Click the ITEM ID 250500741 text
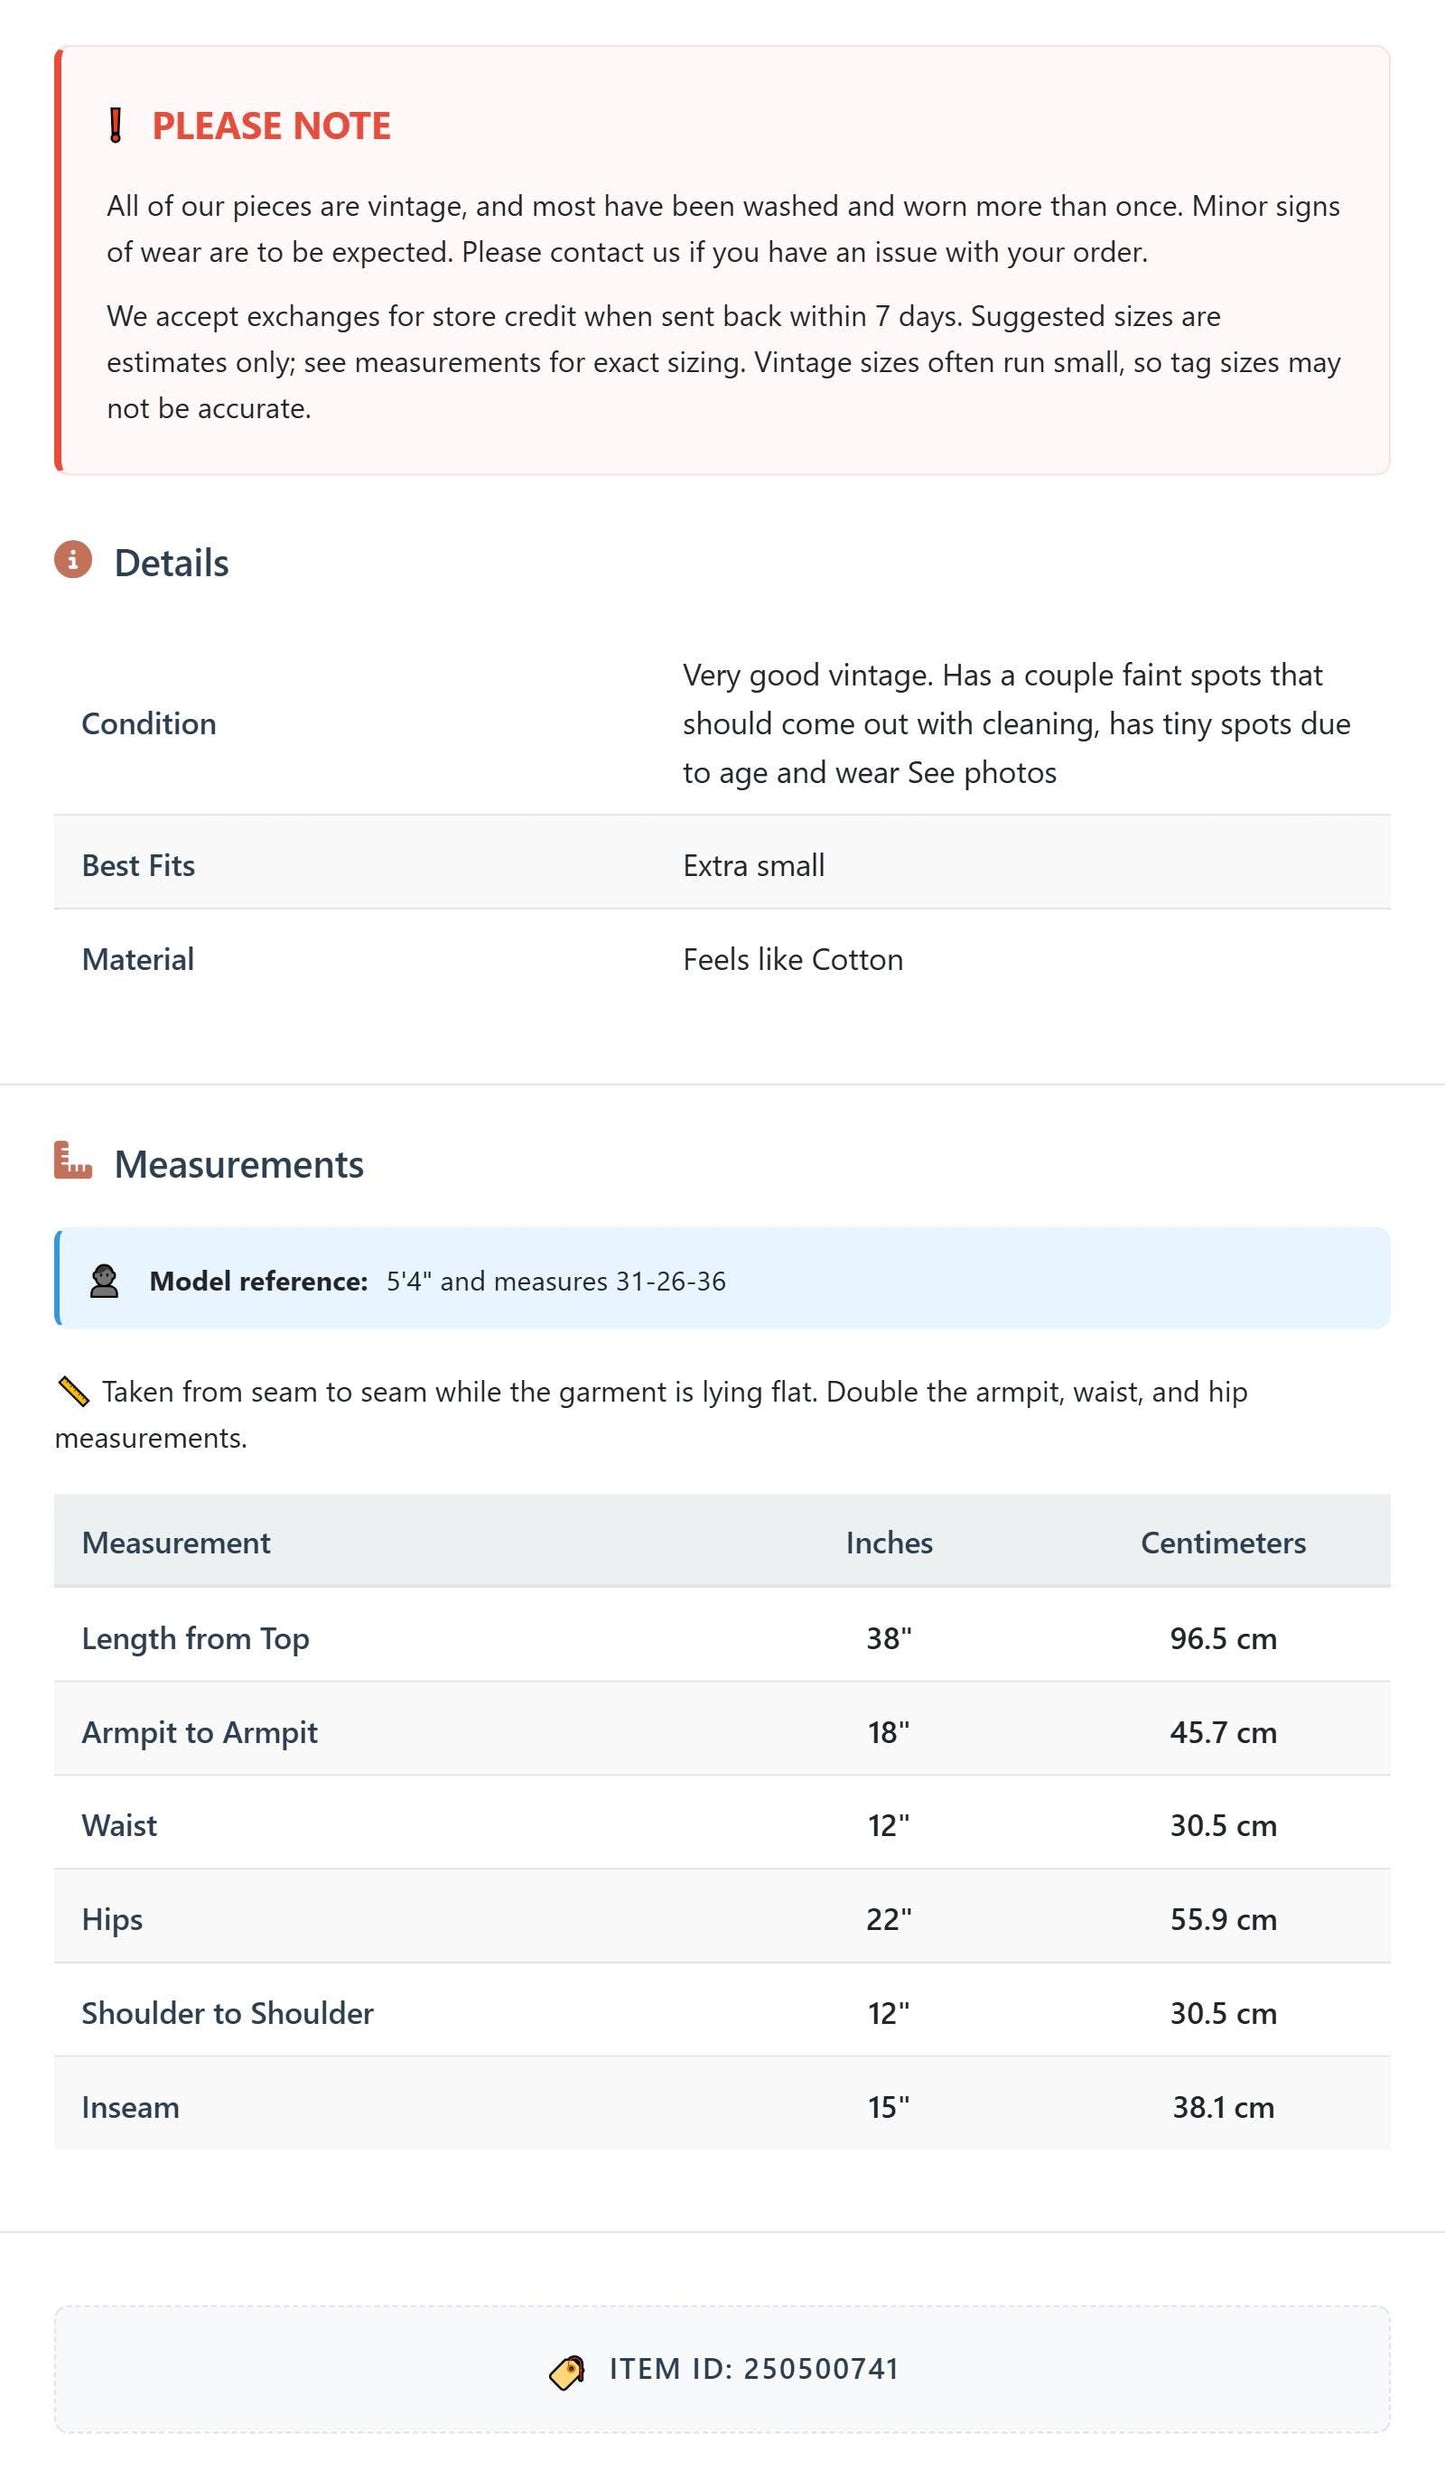The height and width of the screenshot is (2480, 1445). click(x=754, y=2369)
